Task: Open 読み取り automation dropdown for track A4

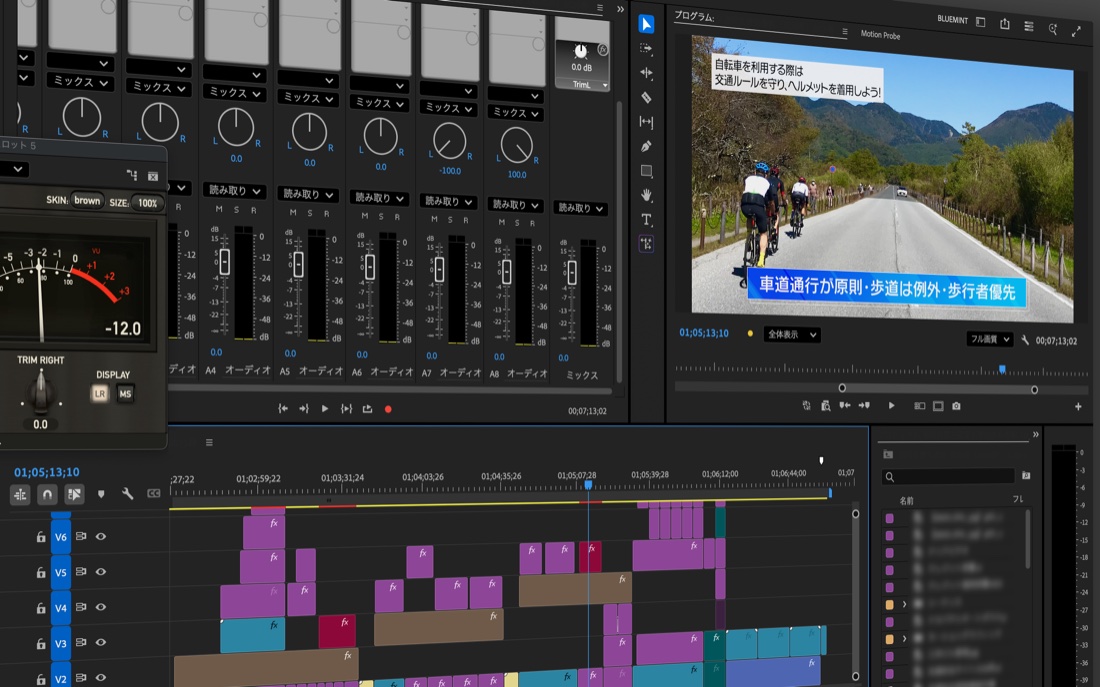Action: coord(234,190)
